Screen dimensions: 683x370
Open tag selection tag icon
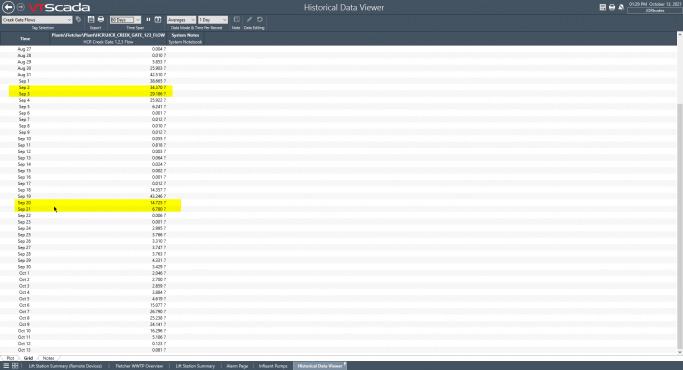(x=78, y=20)
